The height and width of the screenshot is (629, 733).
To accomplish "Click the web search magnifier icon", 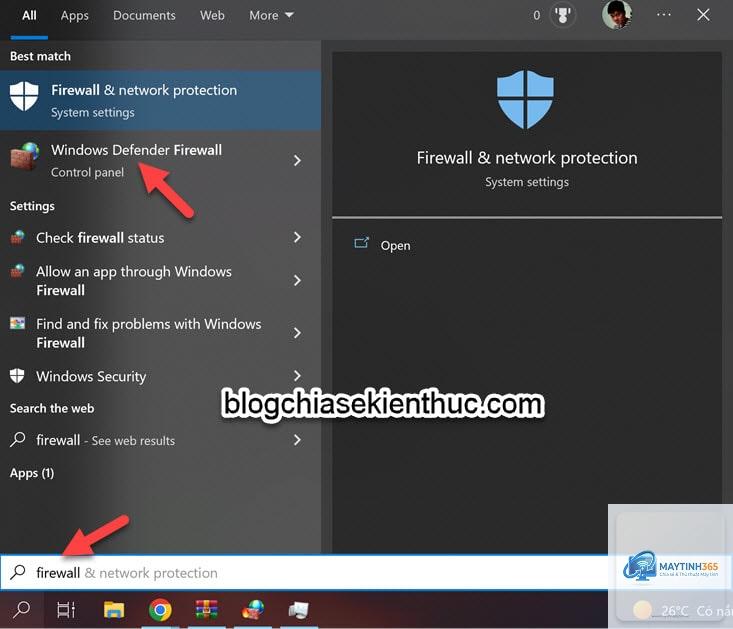I will (18, 439).
